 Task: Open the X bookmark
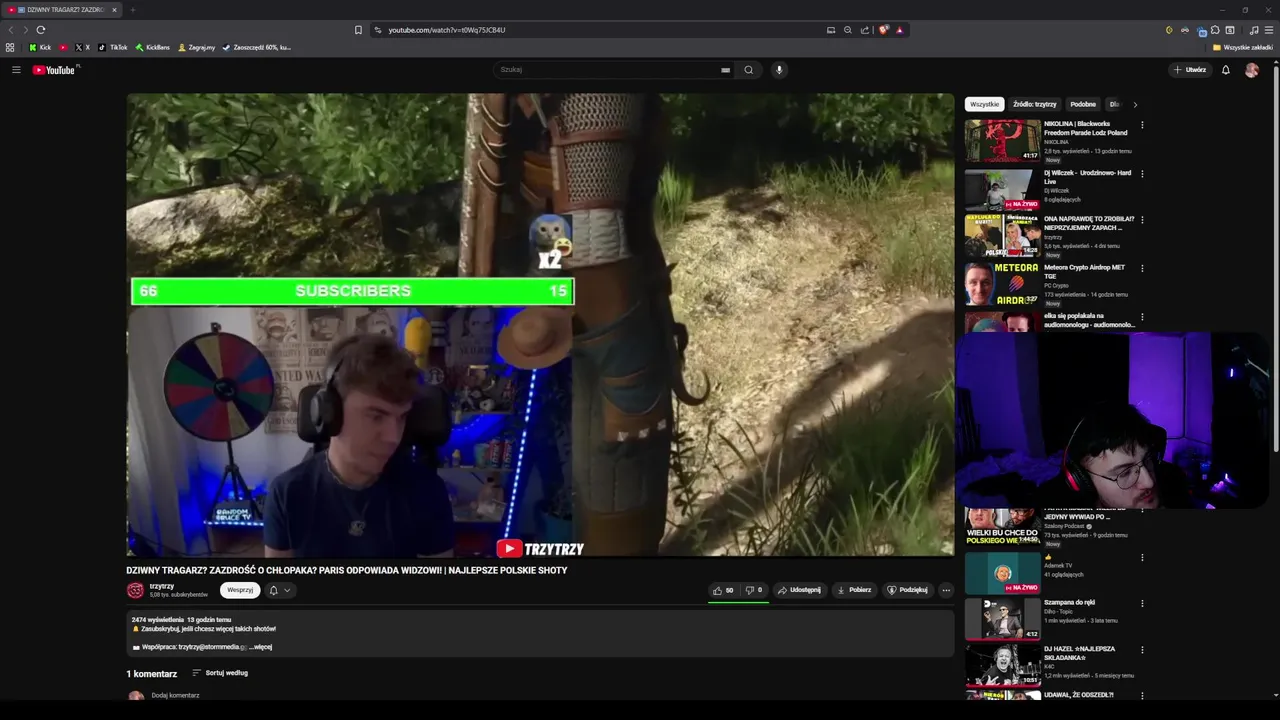coord(82,47)
